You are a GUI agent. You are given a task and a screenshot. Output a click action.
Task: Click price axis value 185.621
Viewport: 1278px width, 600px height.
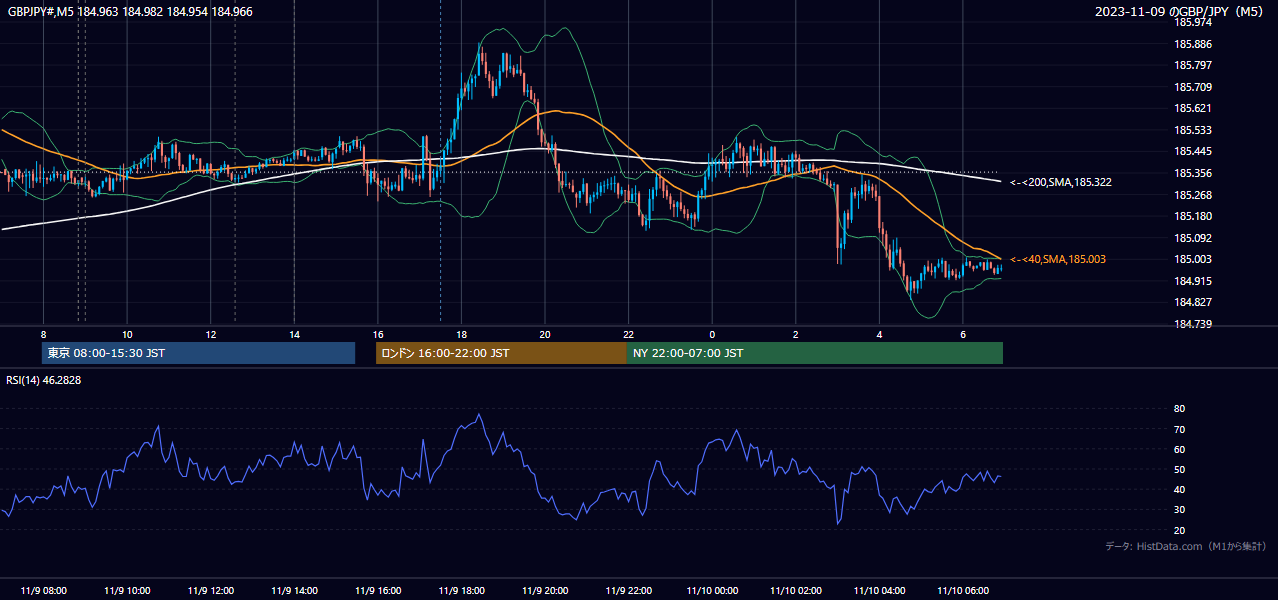point(1192,108)
